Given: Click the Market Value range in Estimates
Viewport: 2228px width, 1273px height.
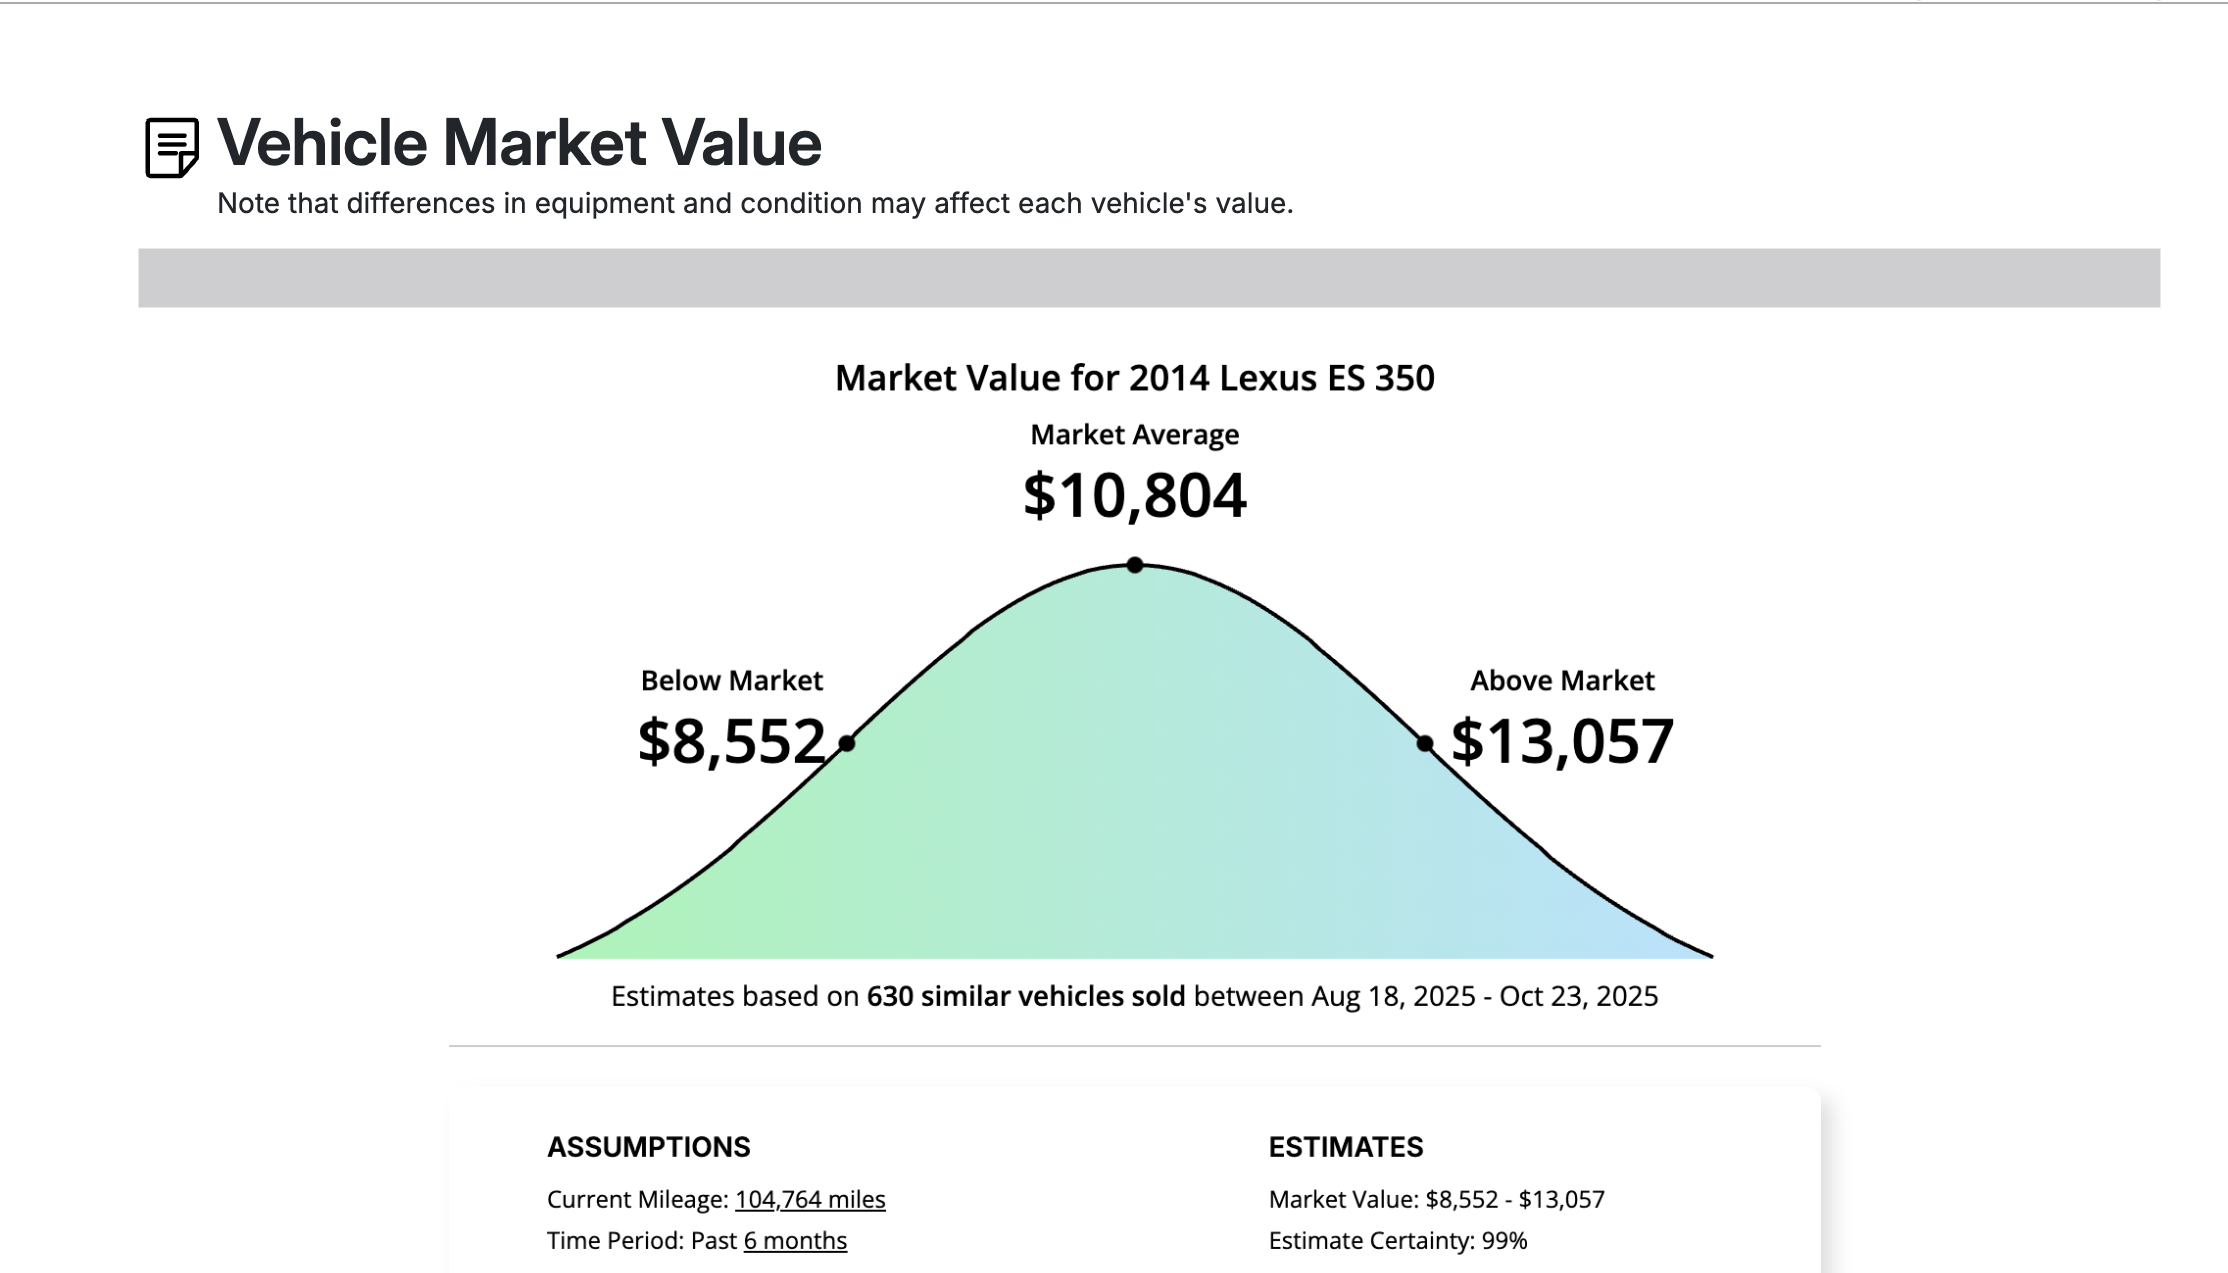Looking at the screenshot, I should click(1436, 1199).
